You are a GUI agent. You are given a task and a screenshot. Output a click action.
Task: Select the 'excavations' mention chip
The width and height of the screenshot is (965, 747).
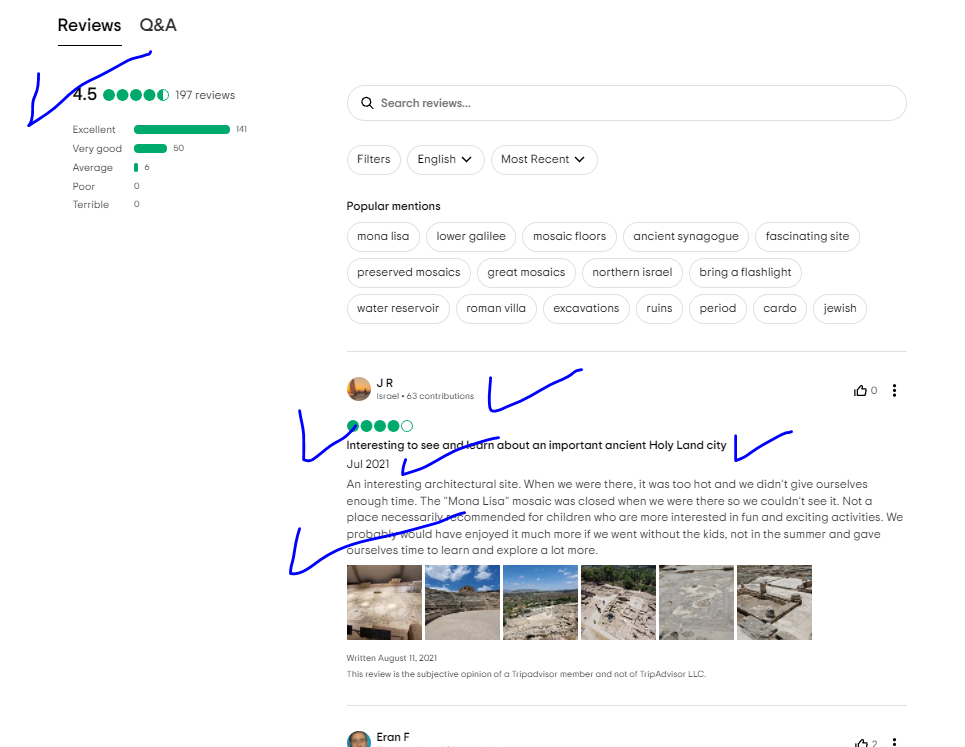coord(586,308)
